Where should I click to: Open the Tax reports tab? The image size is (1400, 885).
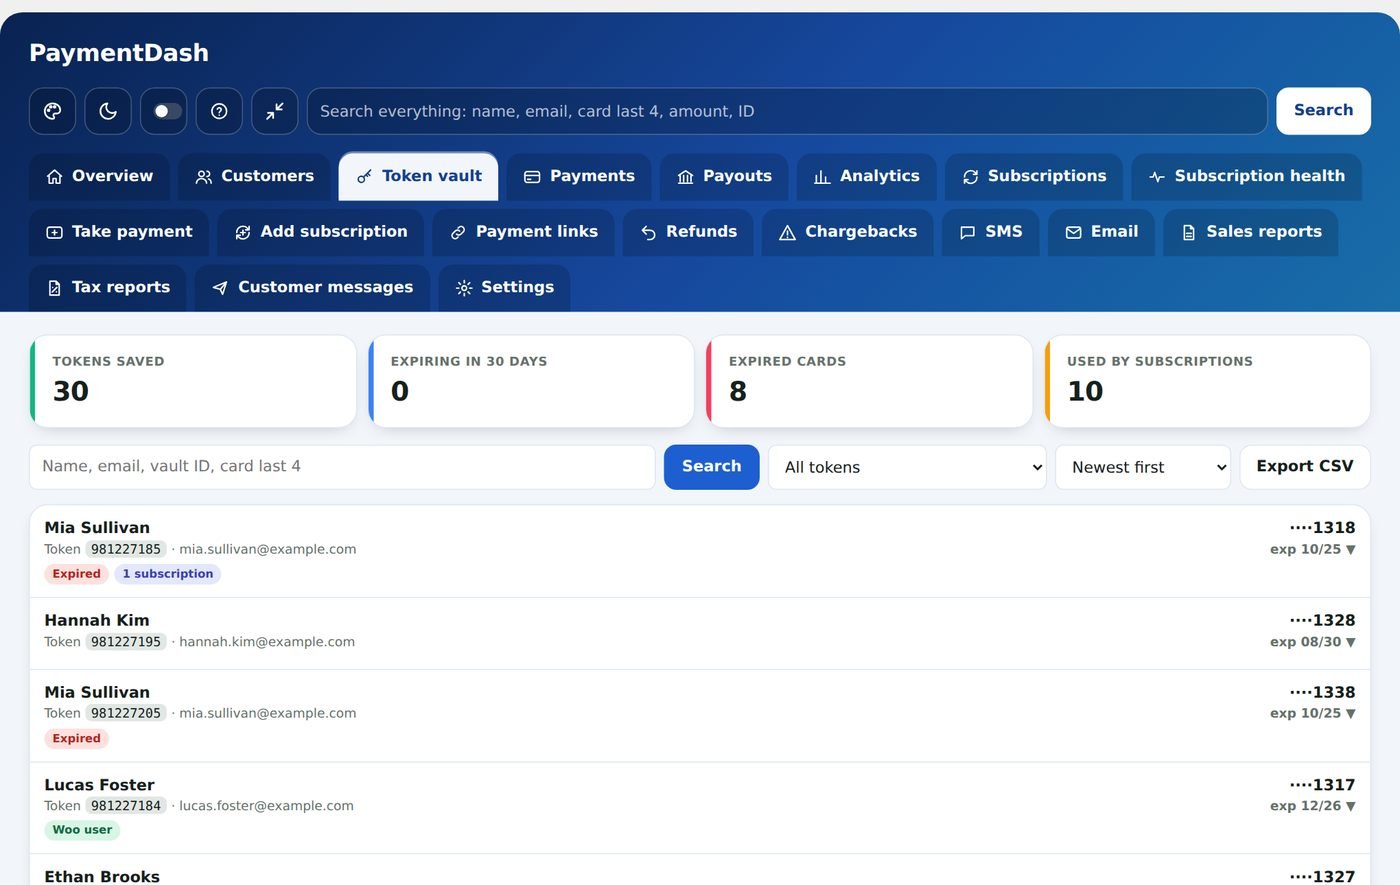(x=107, y=288)
